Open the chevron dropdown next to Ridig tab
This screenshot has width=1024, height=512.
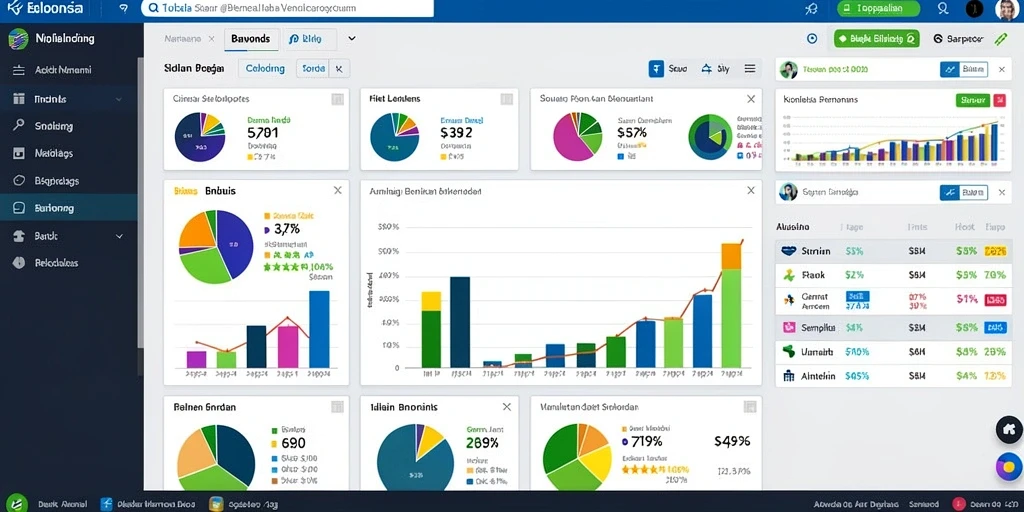tap(351, 39)
